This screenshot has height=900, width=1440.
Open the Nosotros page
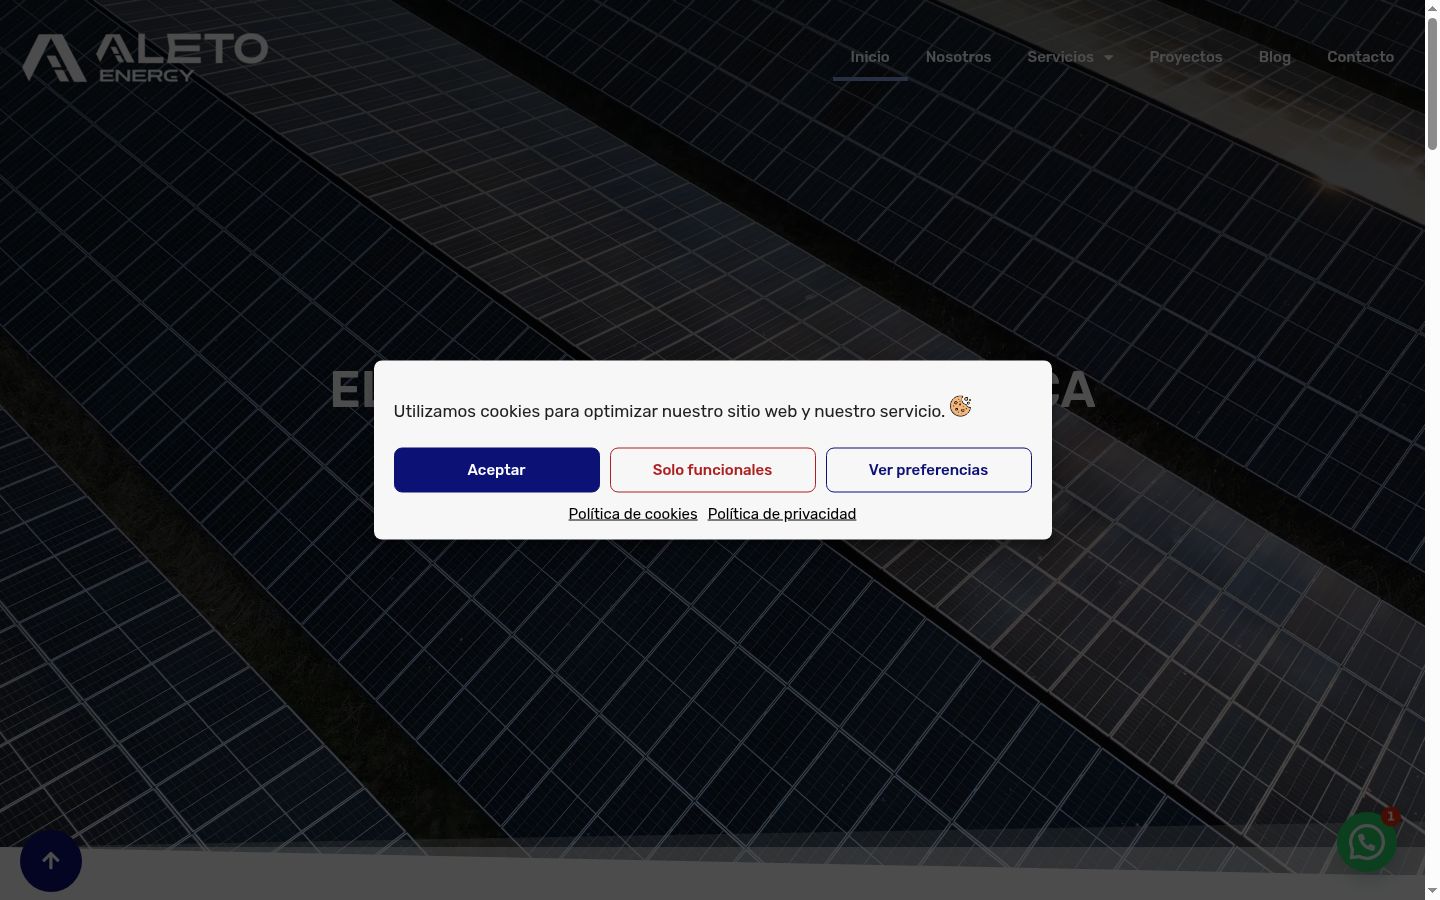(x=958, y=57)
